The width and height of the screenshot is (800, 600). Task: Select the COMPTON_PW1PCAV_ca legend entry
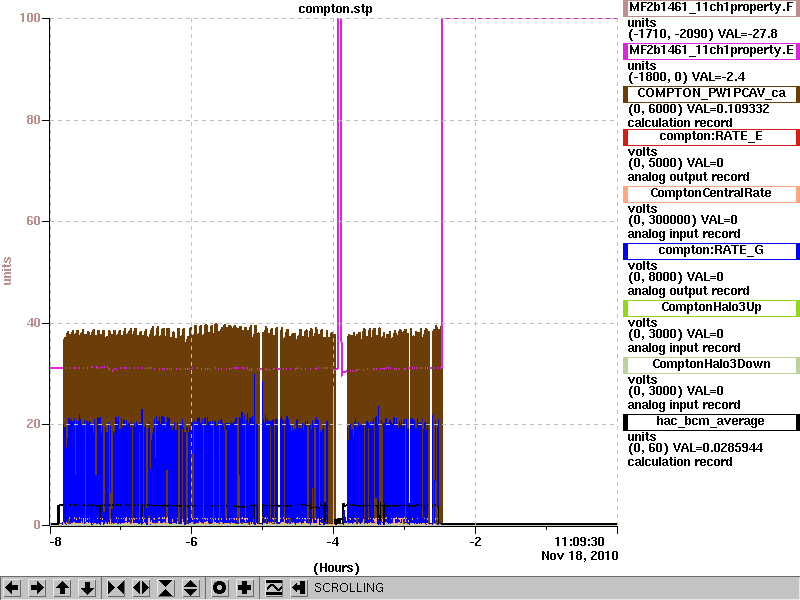pos(711,93)
